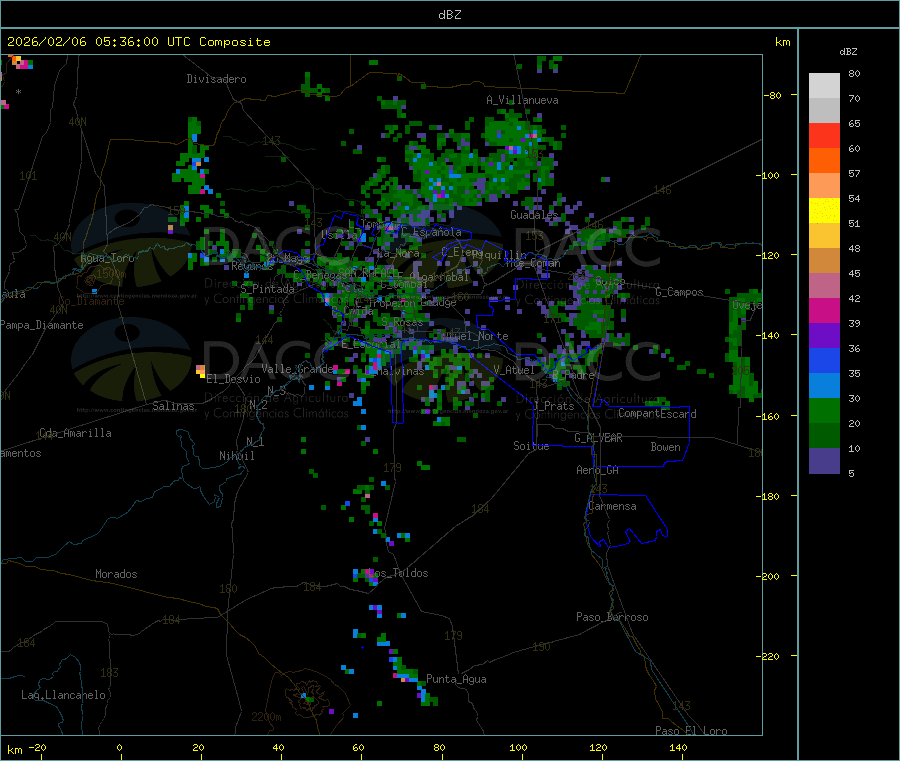Select the red 65 dBZ legend swatch
Image resolution: width=900 pixels, height=761 pixels.
[x=824, y=135]
